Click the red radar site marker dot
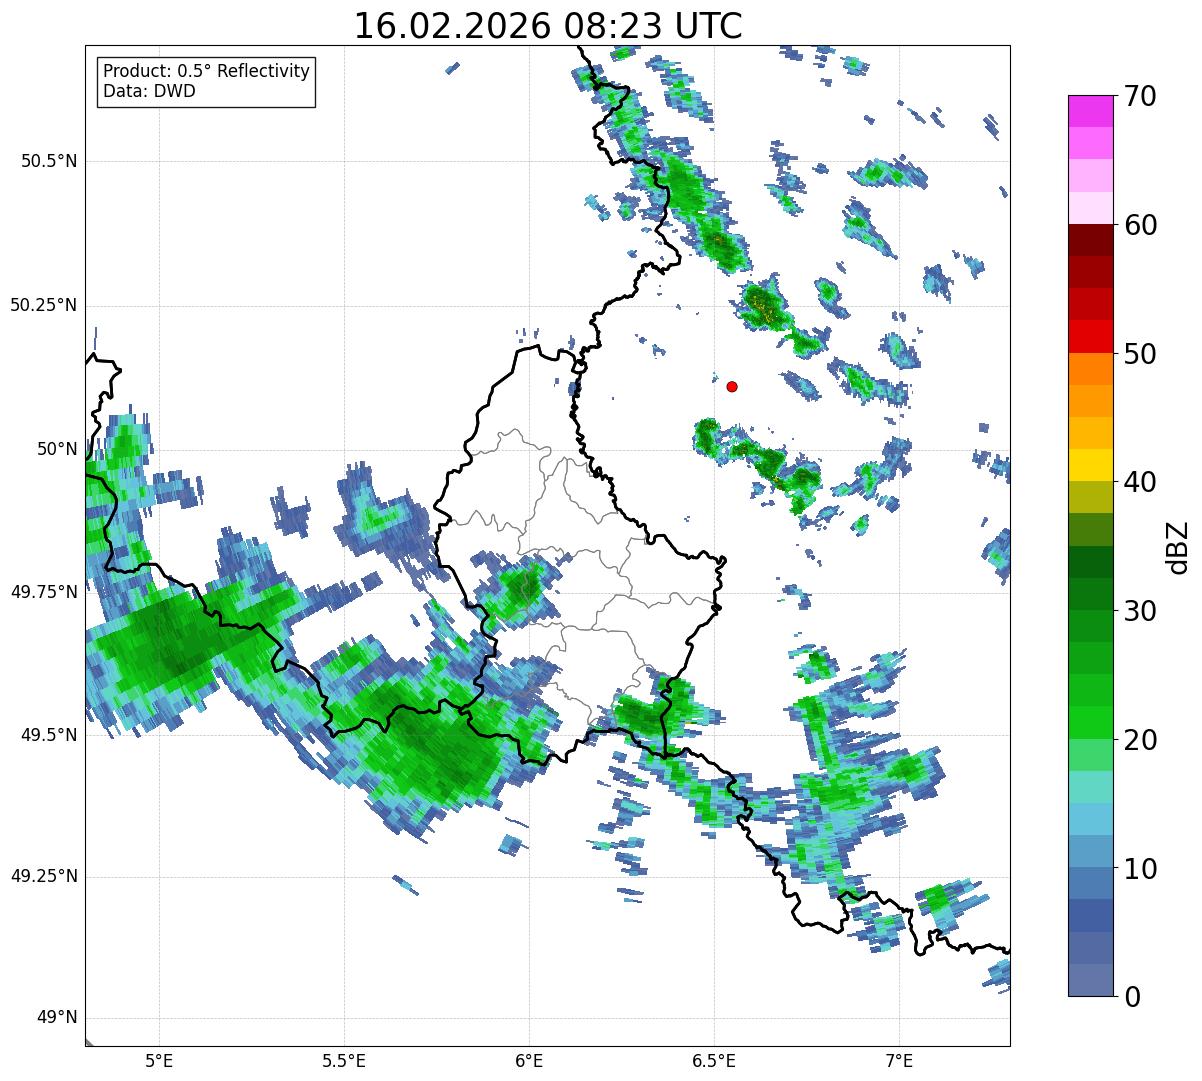 (732, 386)
